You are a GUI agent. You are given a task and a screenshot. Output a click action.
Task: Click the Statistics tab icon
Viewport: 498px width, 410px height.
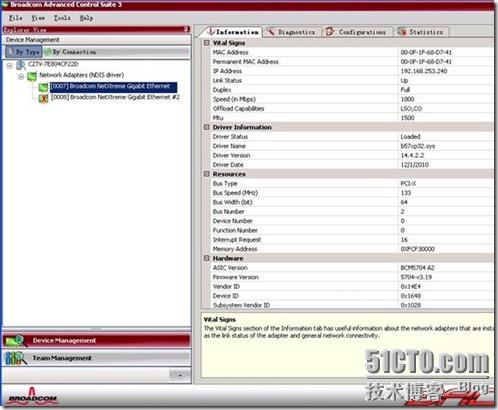pyautogui.click(x=402, y=32)
